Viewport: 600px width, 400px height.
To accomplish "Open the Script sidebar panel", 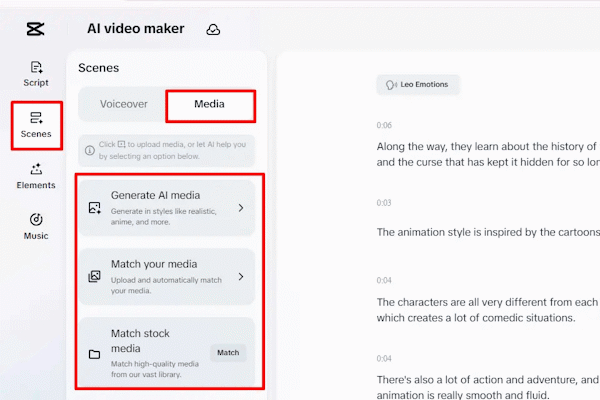I will pyautogui.click(x=36, y=74).
